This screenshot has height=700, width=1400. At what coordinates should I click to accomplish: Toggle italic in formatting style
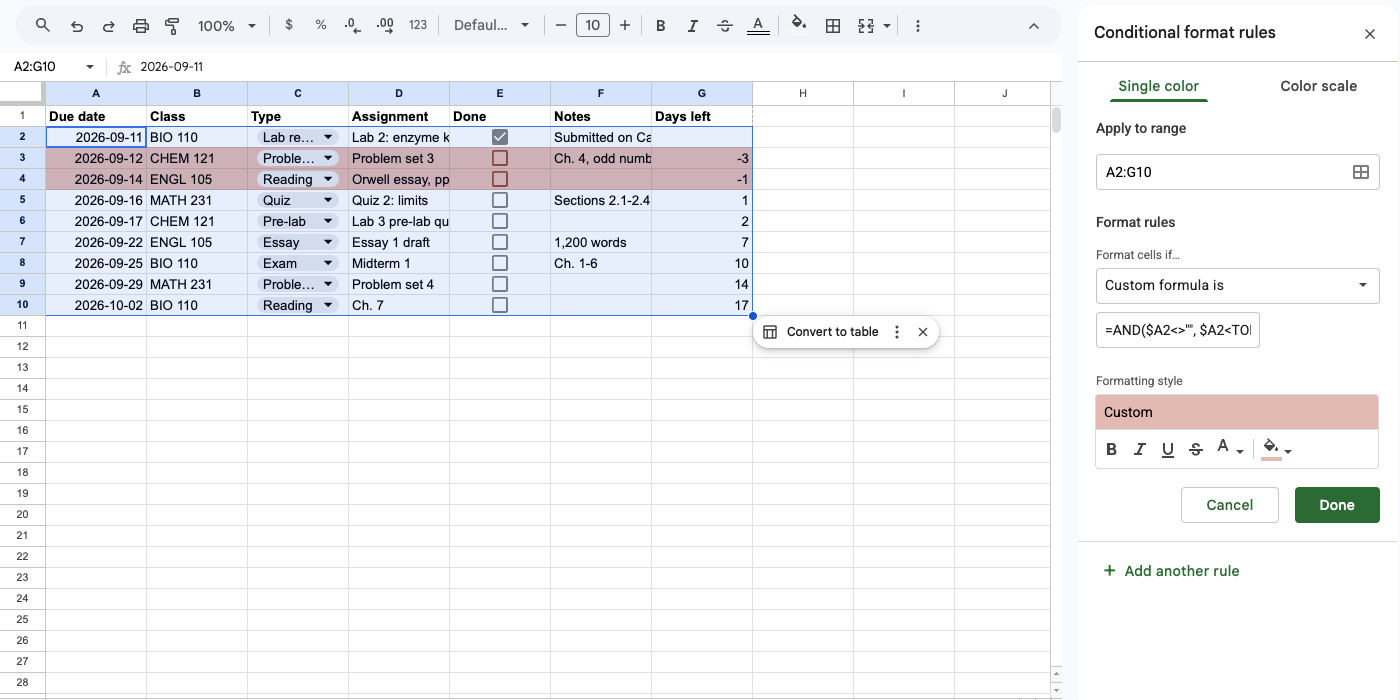[1139, 450]
